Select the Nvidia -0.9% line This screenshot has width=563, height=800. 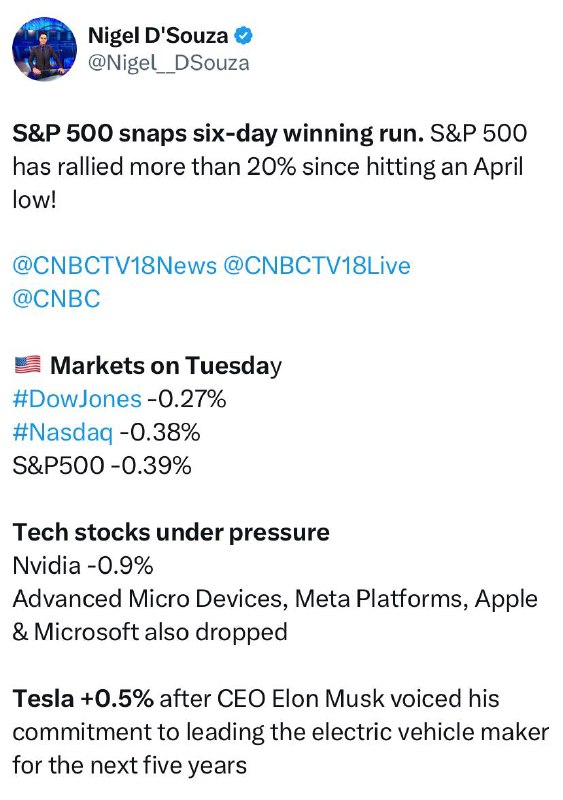point(83,565)
